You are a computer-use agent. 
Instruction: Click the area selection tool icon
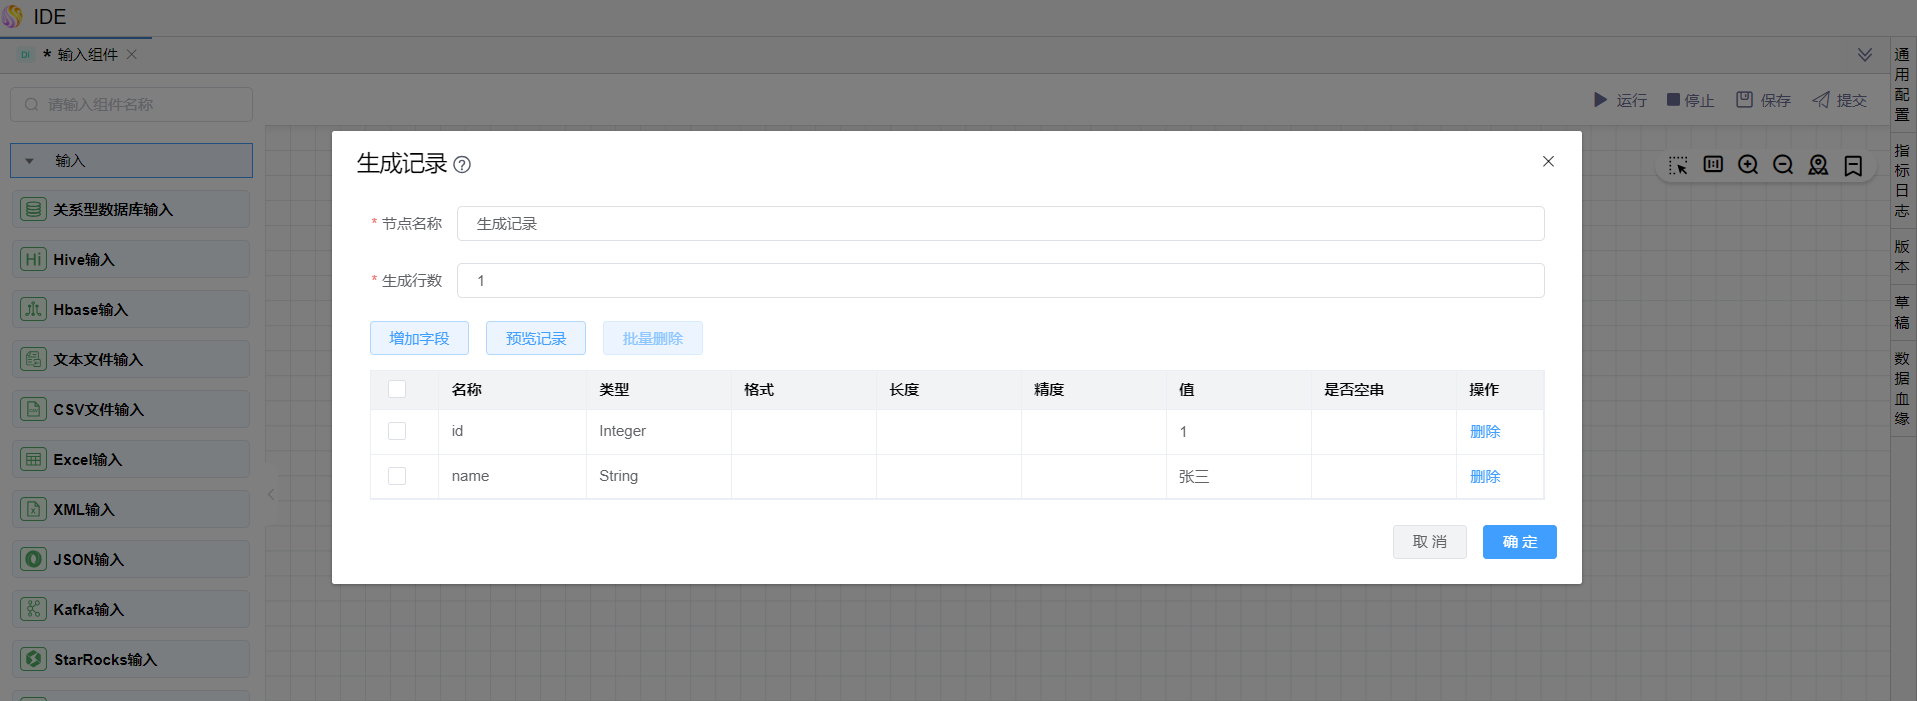(x=1678, y=165)
